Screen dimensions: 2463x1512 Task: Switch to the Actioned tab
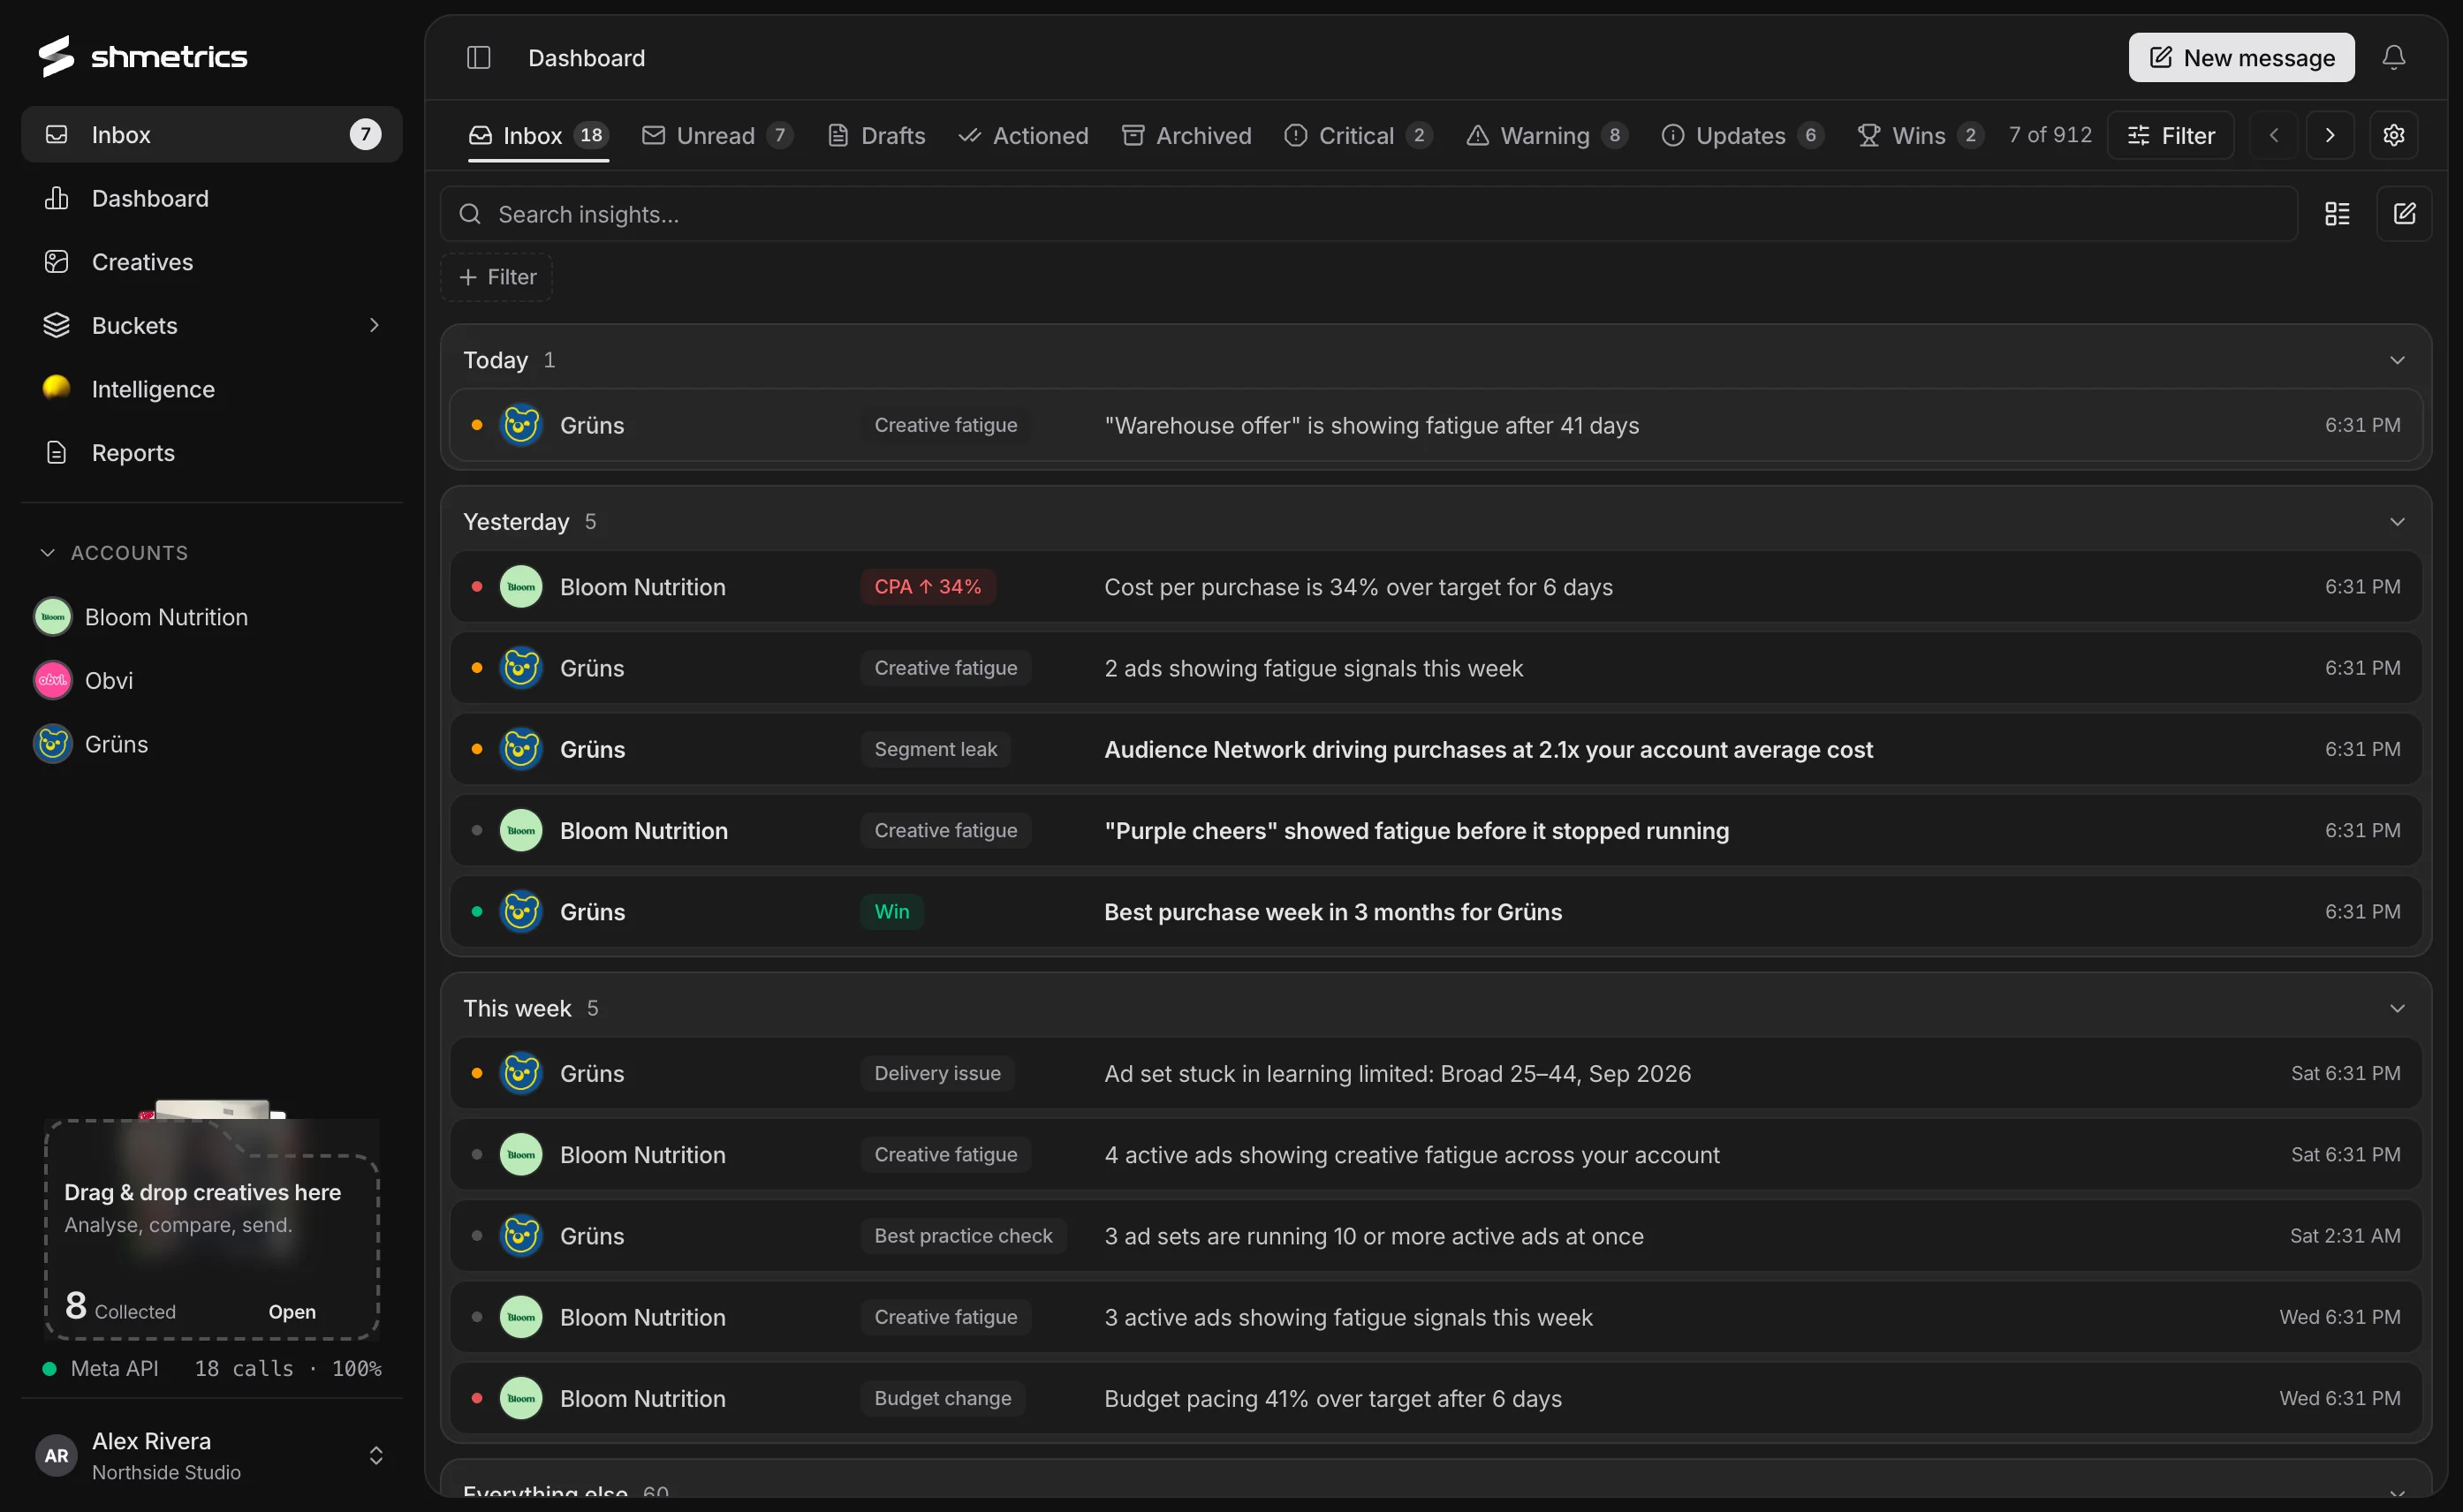click(1023, 135)
